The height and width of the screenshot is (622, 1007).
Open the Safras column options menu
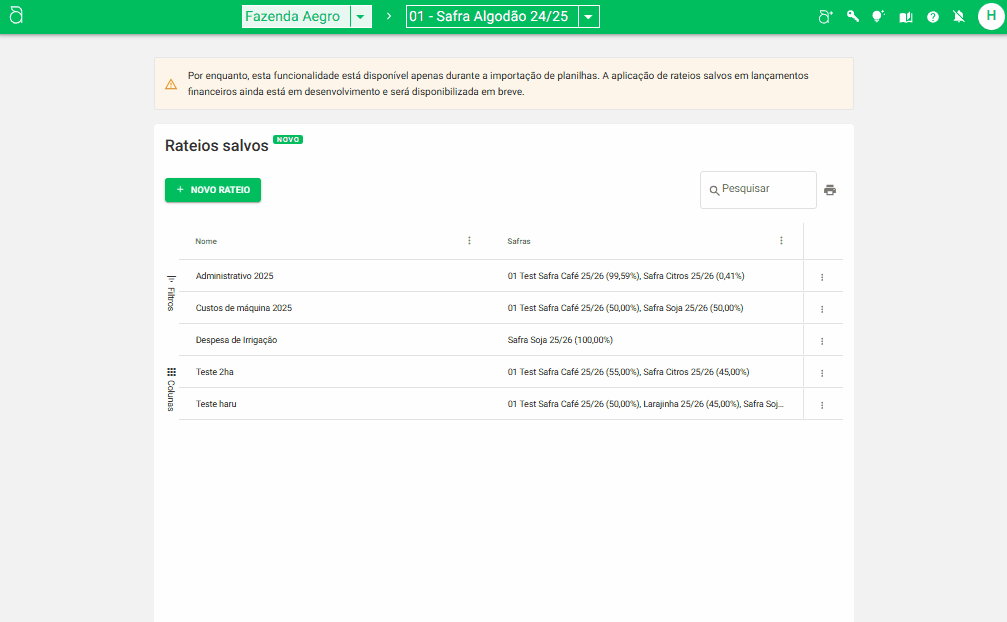[781, 241]
